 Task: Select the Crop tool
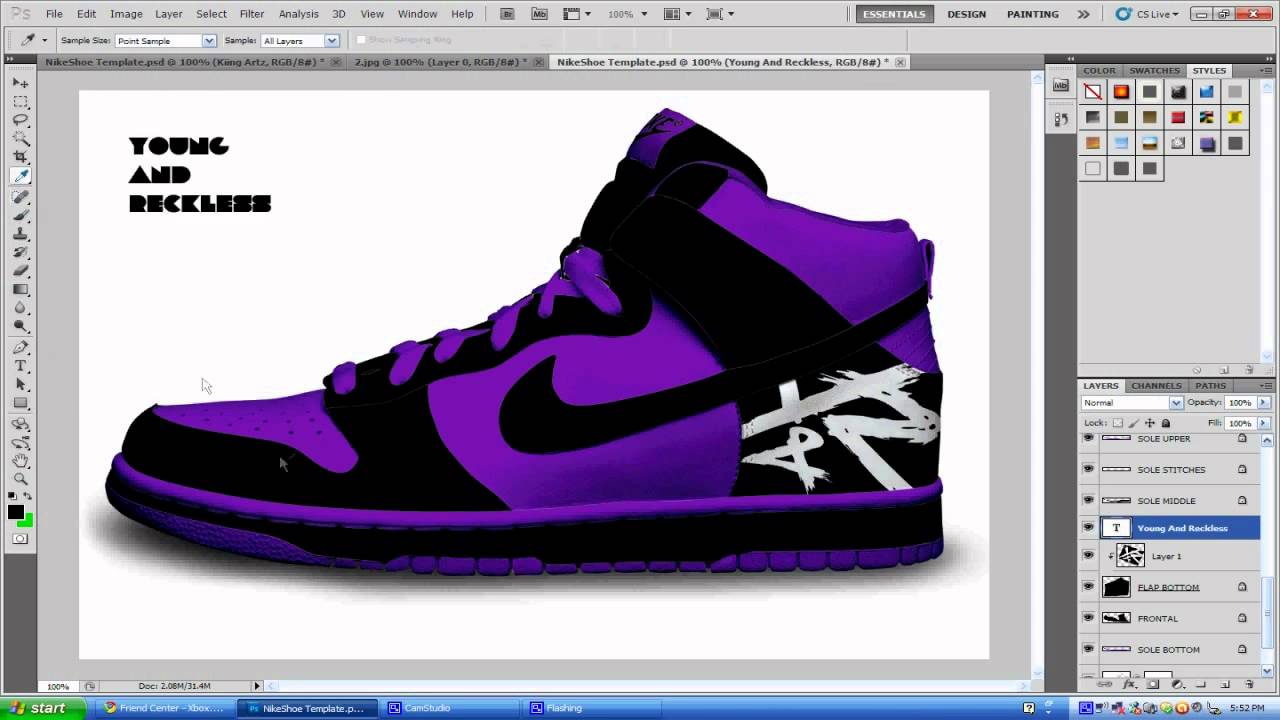pos(20,157)
